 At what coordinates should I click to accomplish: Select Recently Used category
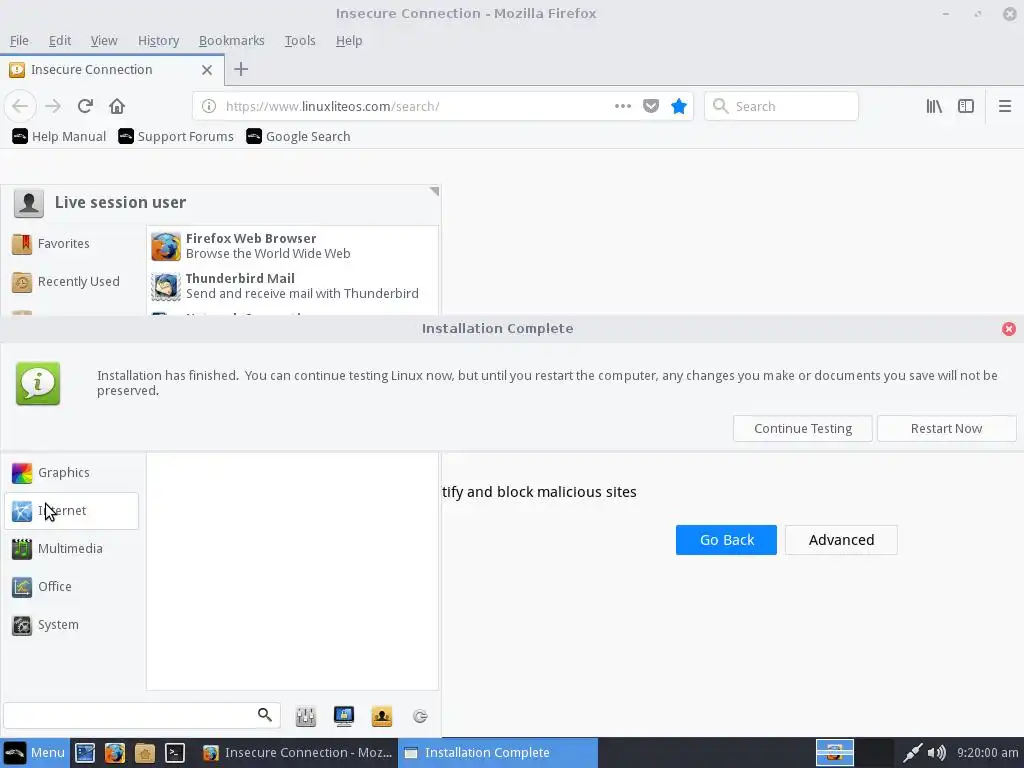73,281
